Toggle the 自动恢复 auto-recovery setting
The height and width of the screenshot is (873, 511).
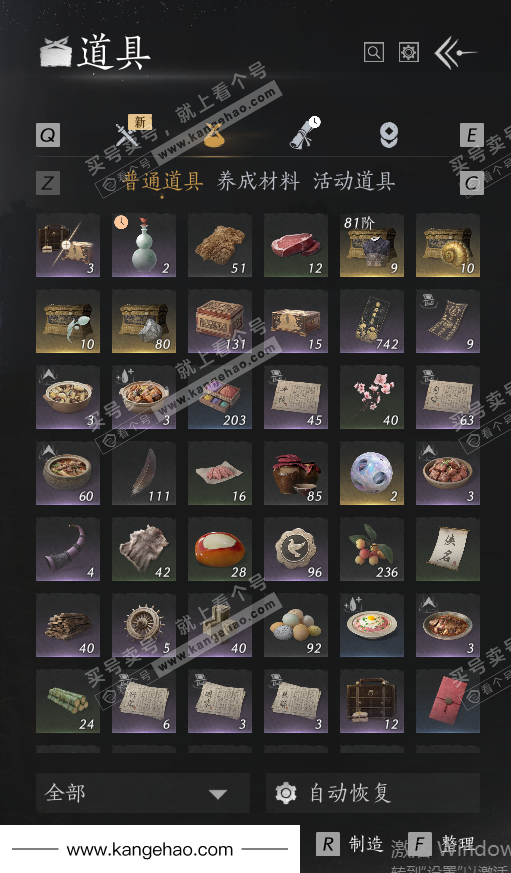(372, 793)
